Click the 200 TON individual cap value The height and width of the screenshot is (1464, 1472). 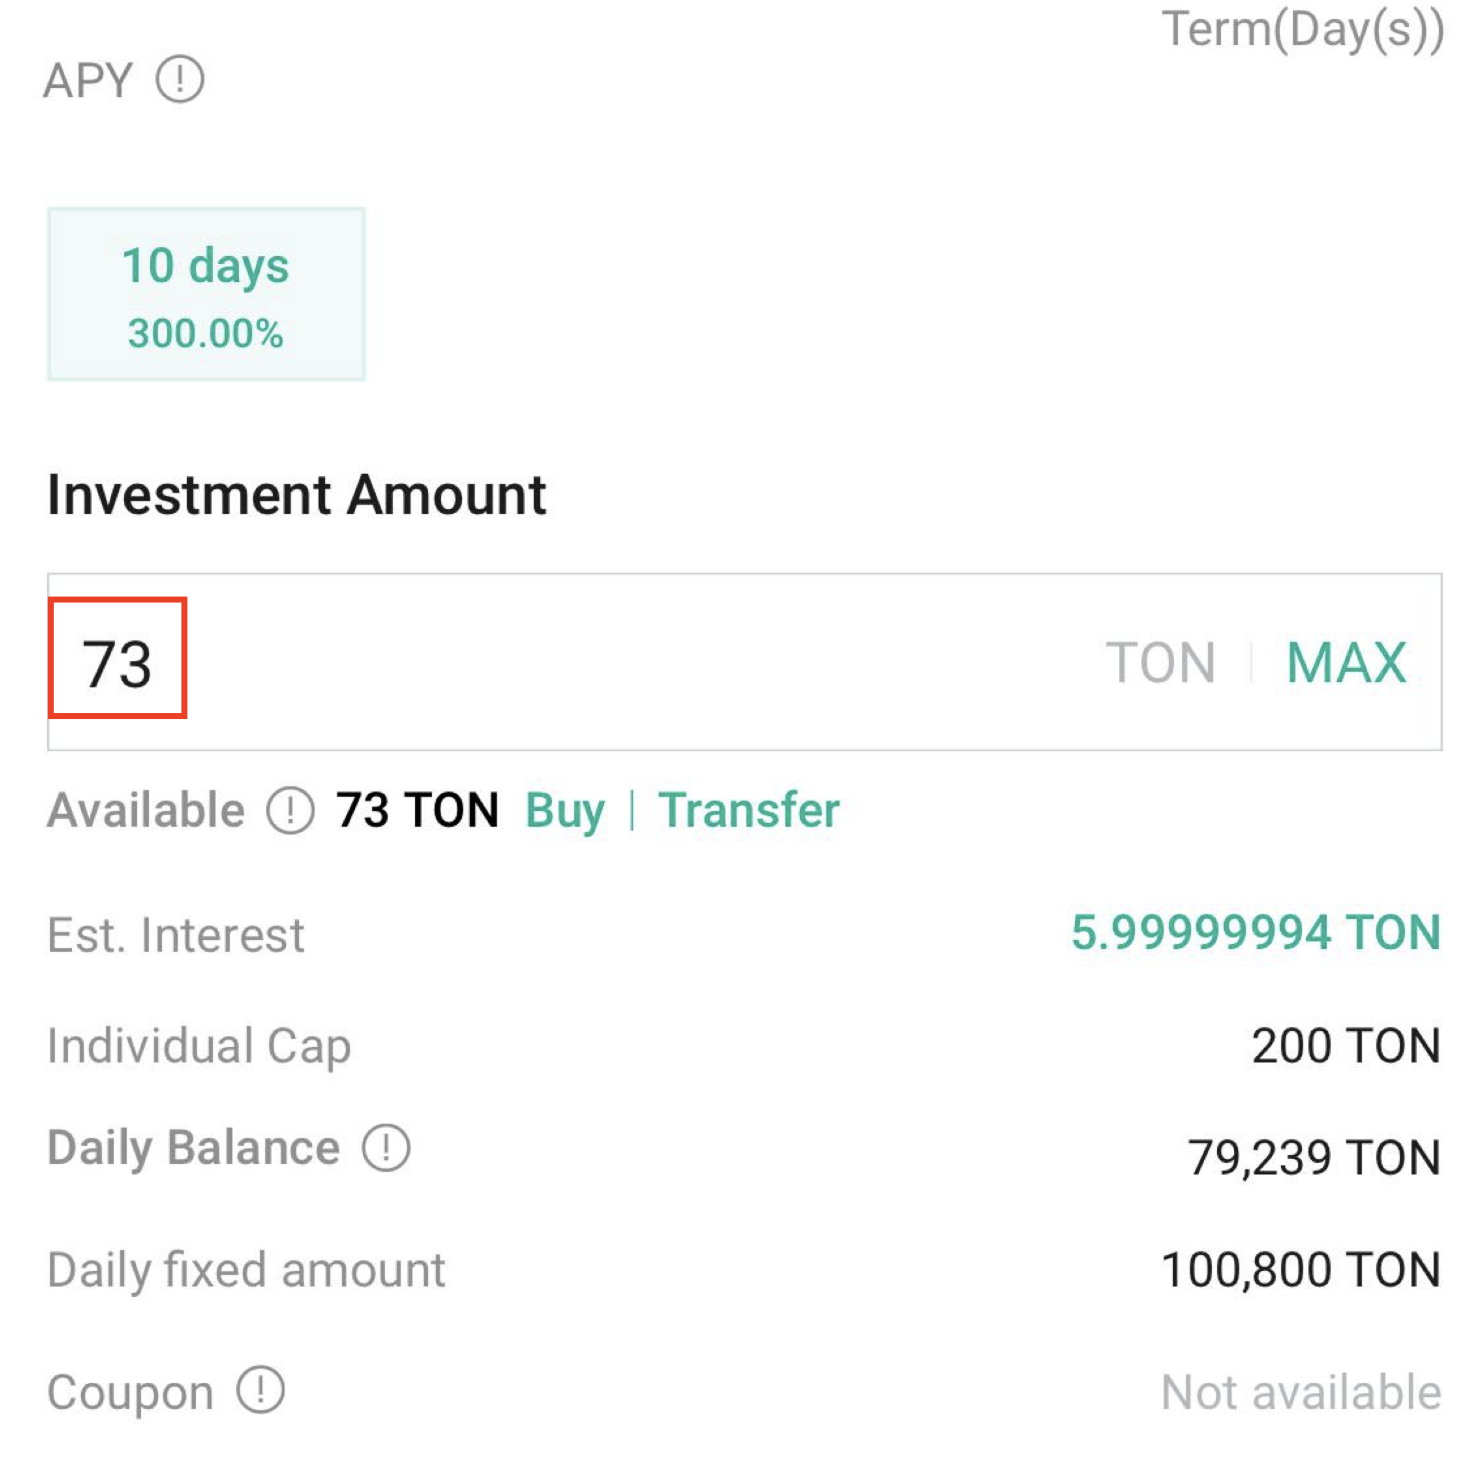pyautogui.click(x=1345, y=1046)
